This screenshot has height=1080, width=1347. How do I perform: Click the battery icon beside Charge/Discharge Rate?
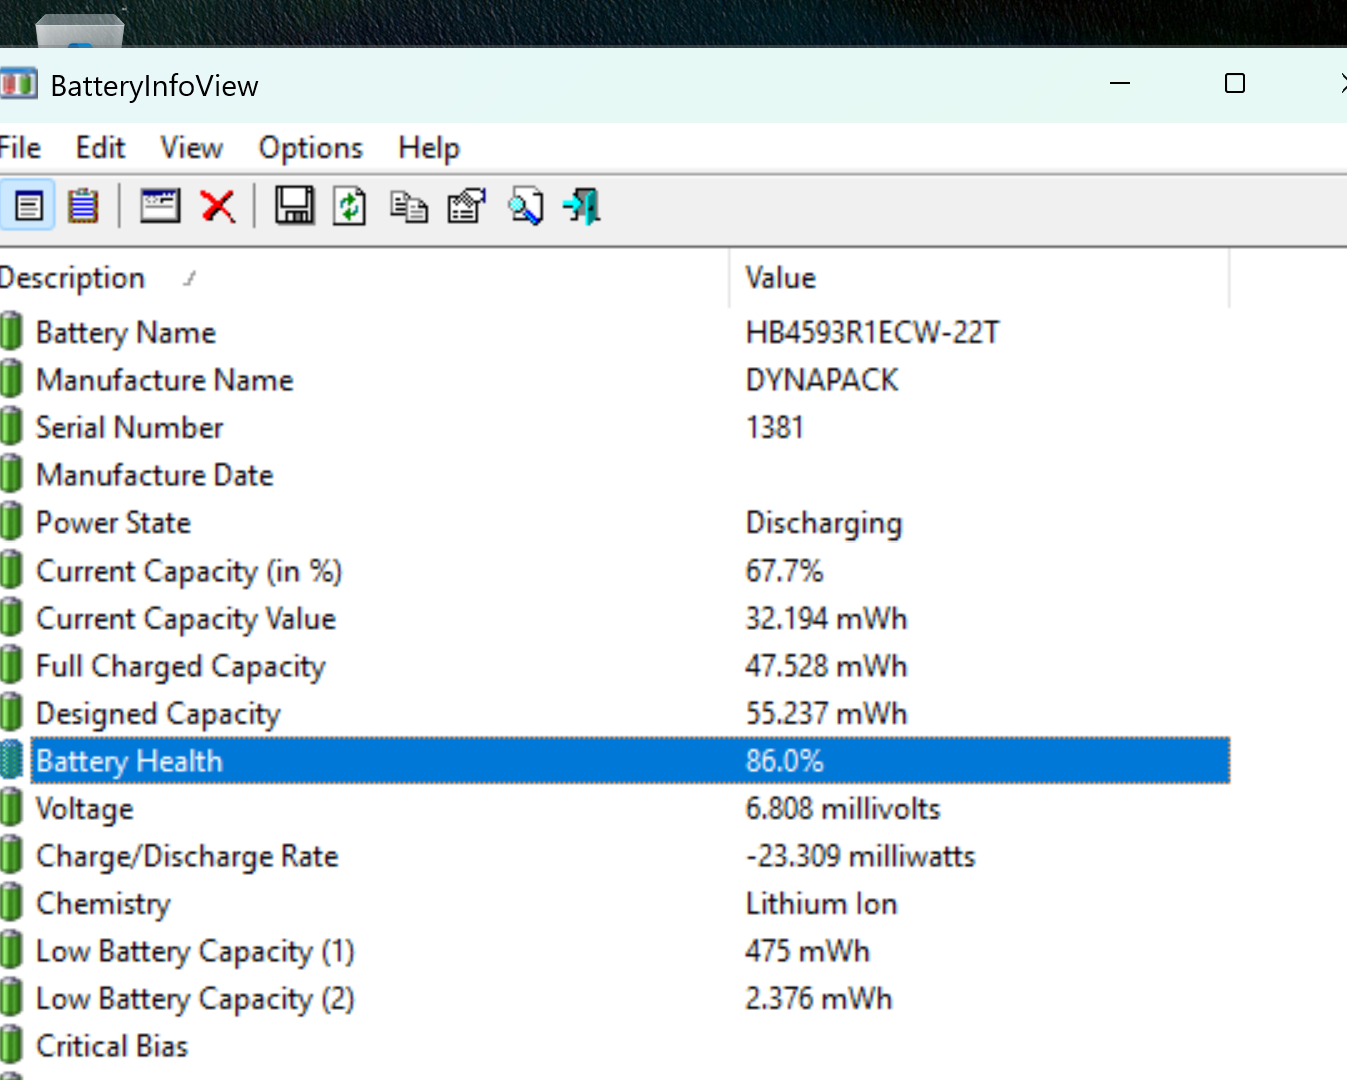[11, 856]
